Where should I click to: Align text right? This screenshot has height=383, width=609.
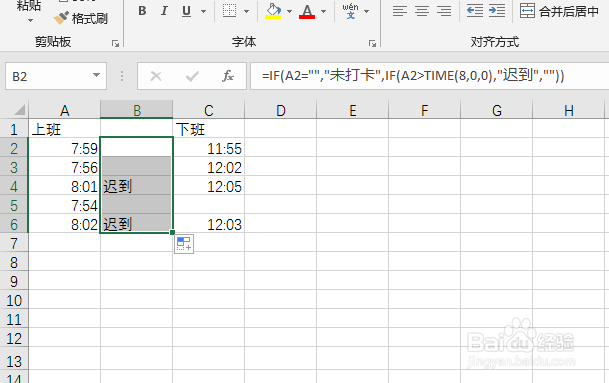point(444,11)
